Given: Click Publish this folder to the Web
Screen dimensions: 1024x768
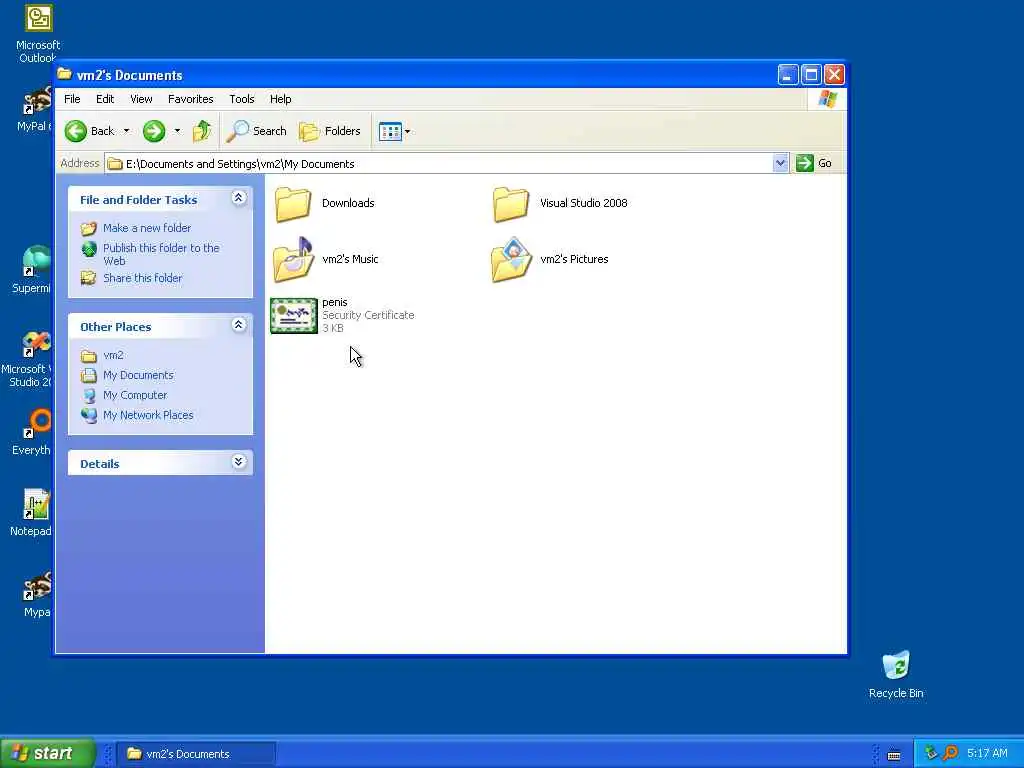Looking at the screenshot, I should [x=161, y=254].
